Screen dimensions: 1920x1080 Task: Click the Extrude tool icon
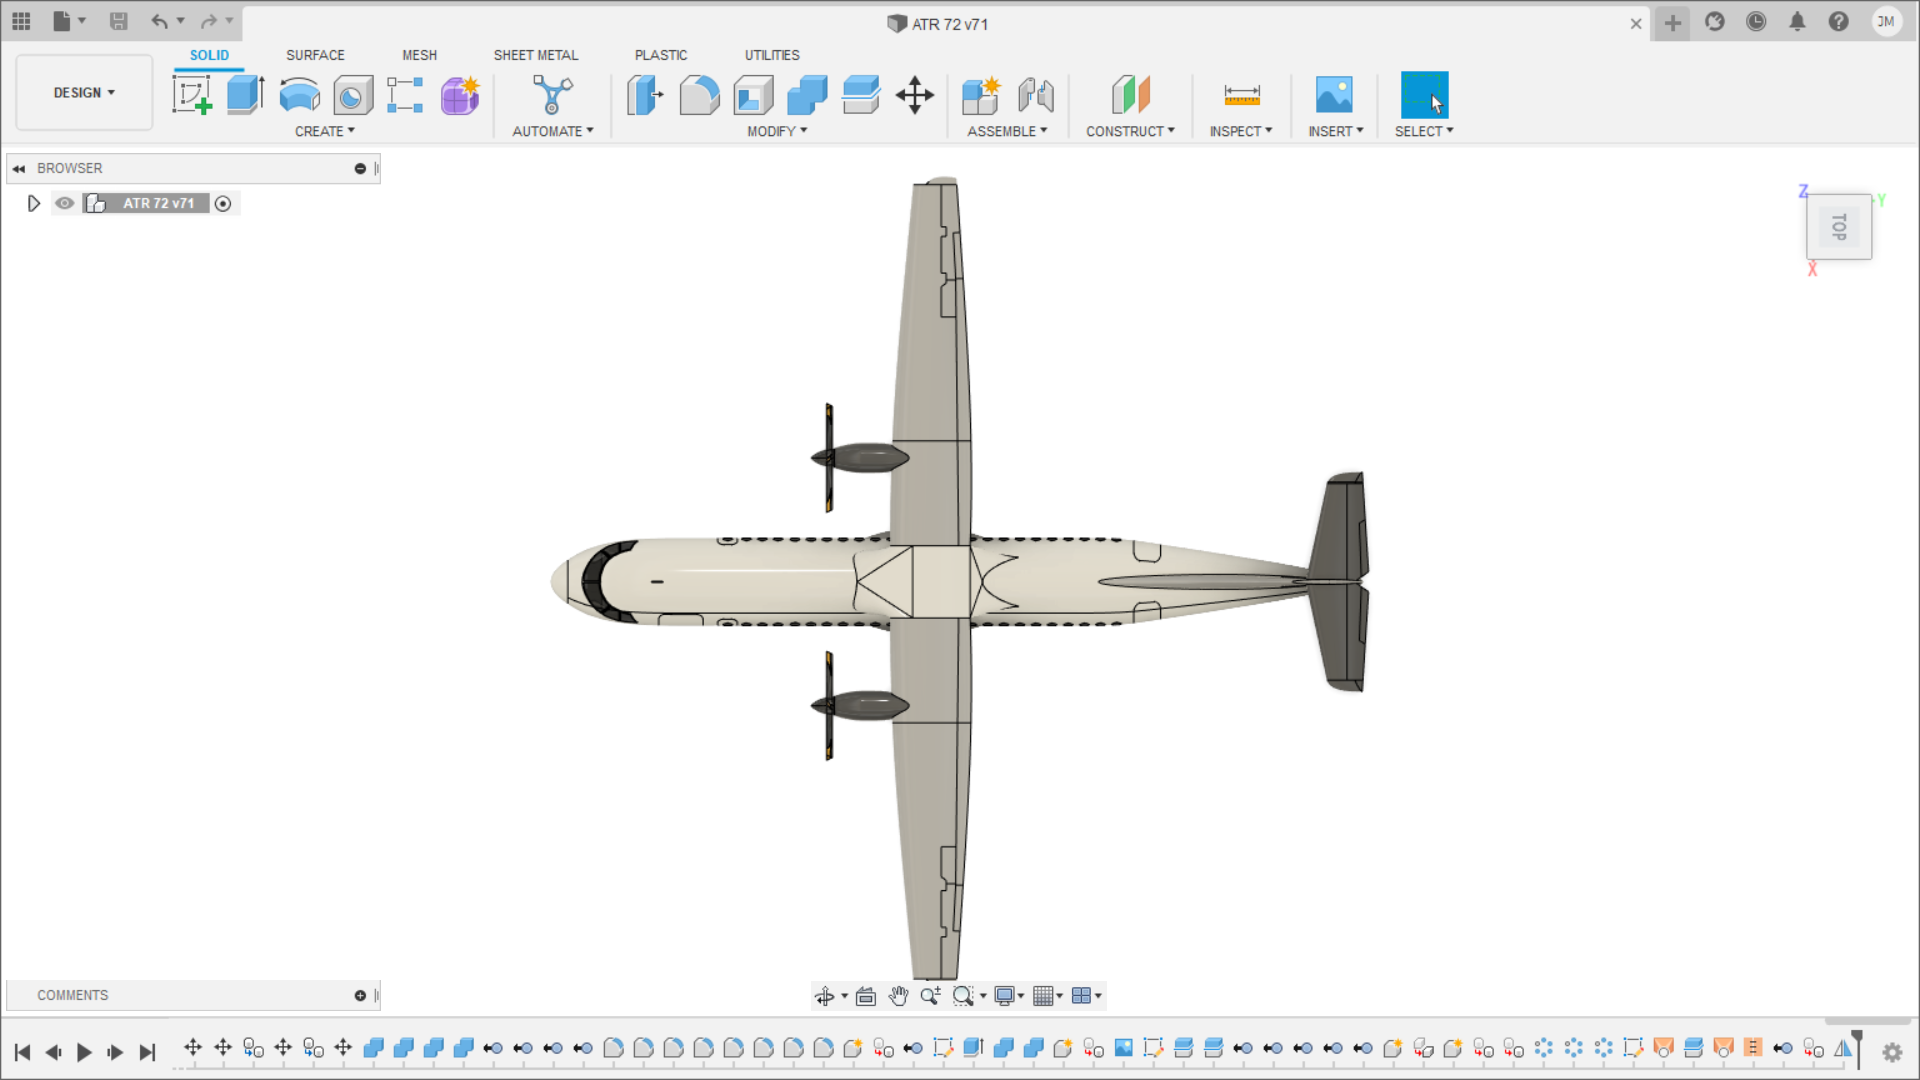(x=245, y=95)
